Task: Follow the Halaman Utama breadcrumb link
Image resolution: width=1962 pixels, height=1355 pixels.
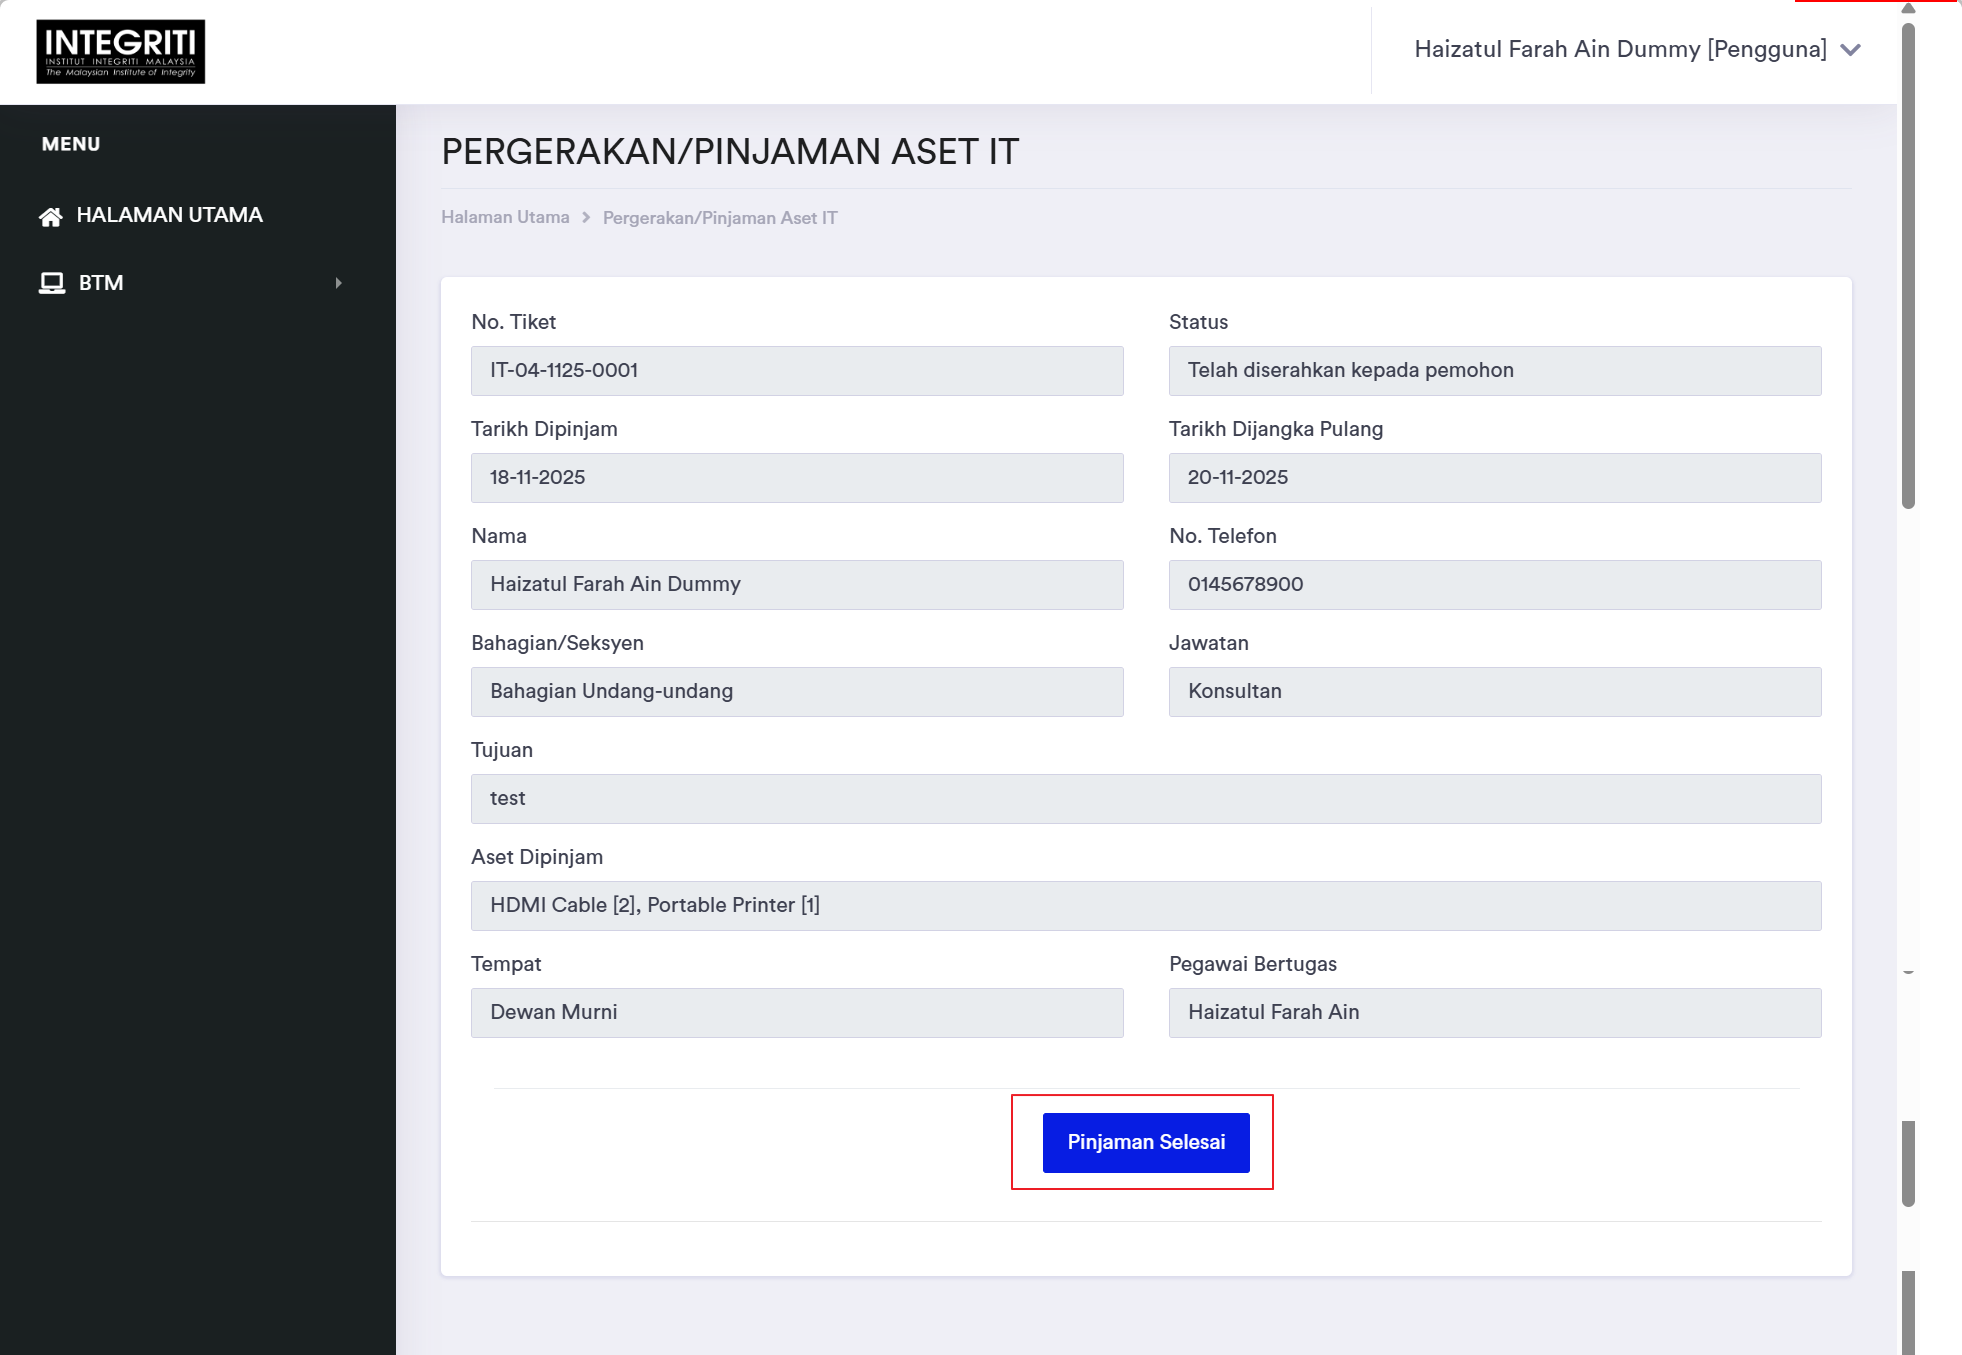Action: 505,217
